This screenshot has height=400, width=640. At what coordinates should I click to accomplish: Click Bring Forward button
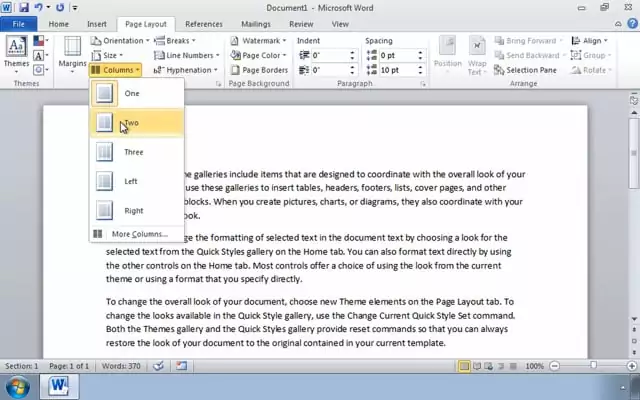tap(529, 40)
